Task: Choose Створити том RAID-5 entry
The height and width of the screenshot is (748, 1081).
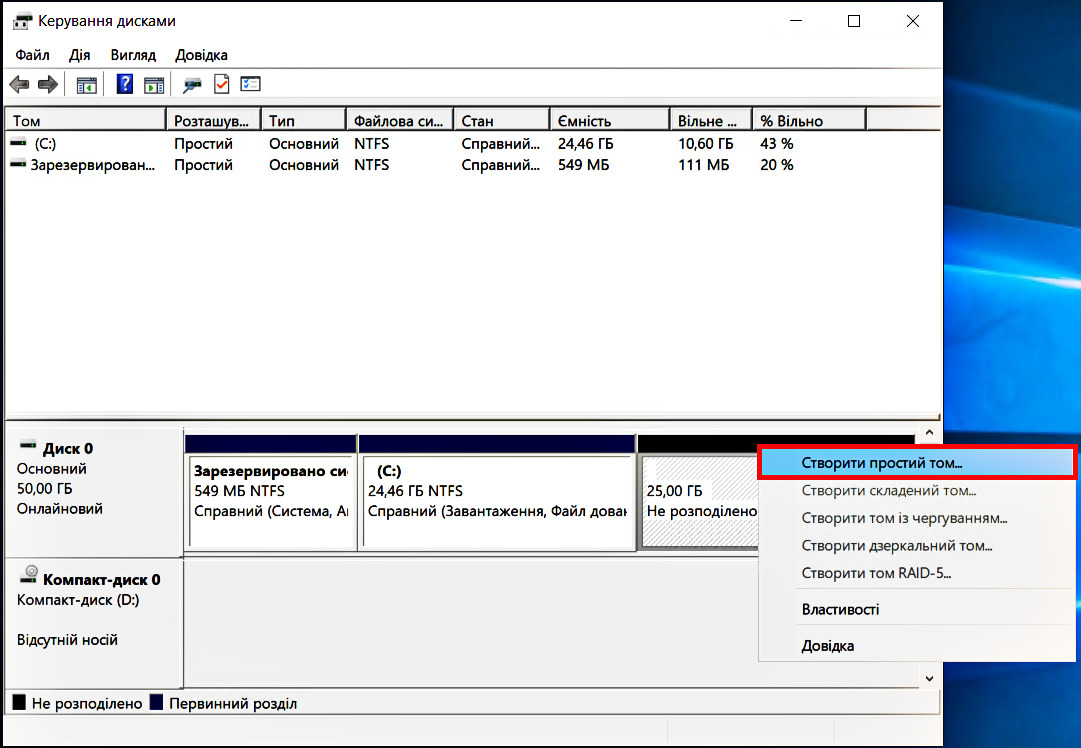Action: point(916,573)
